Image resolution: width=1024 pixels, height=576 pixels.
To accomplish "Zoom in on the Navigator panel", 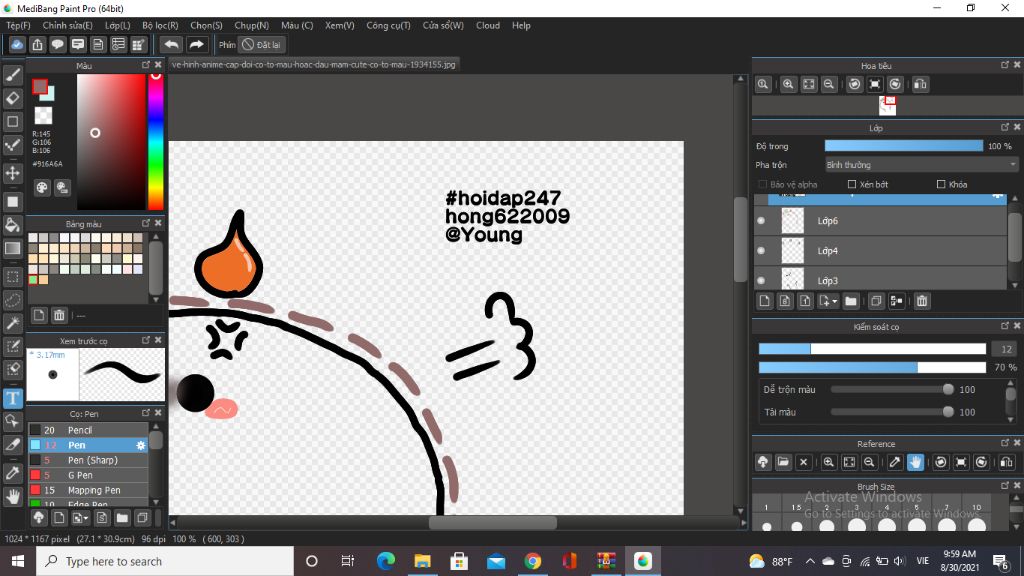I will click(788, 84).
